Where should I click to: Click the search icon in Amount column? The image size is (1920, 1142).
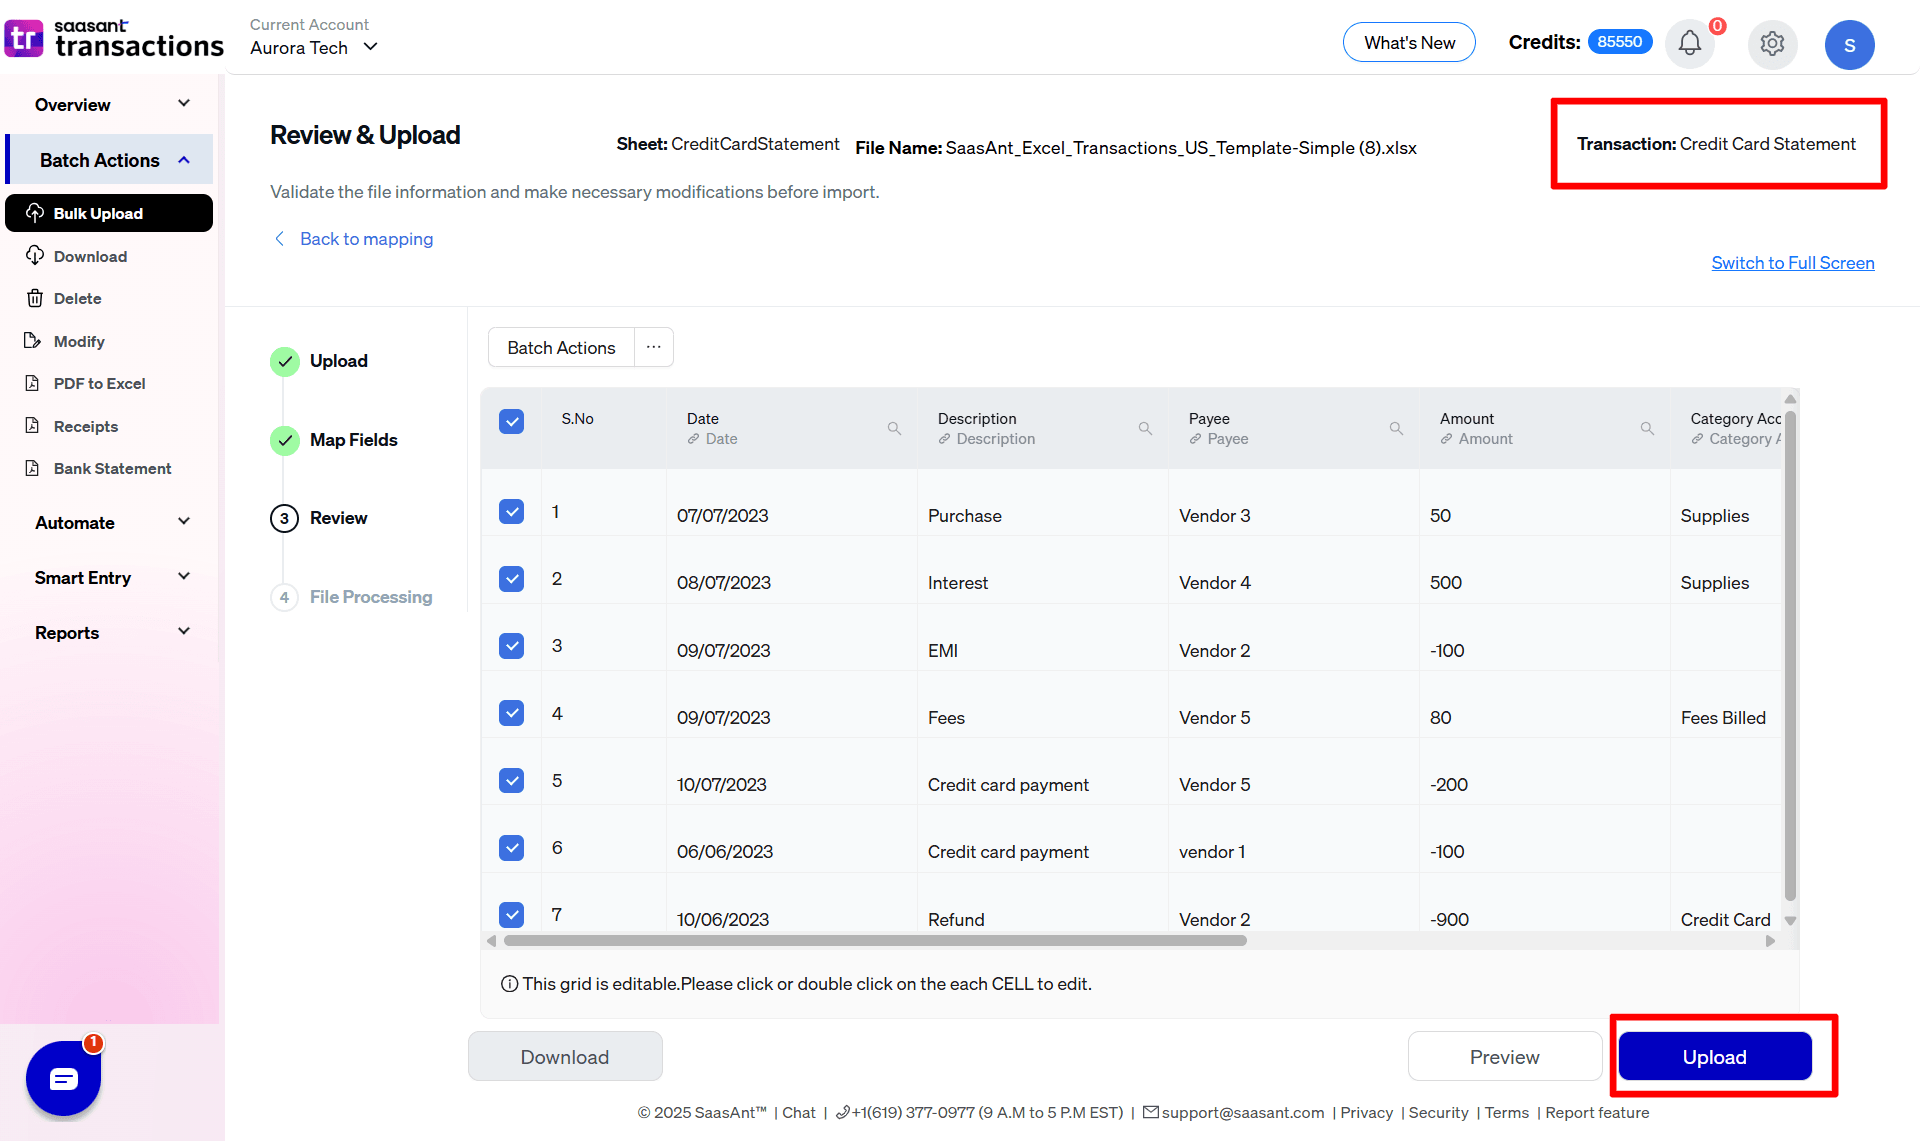point(1647,428)
